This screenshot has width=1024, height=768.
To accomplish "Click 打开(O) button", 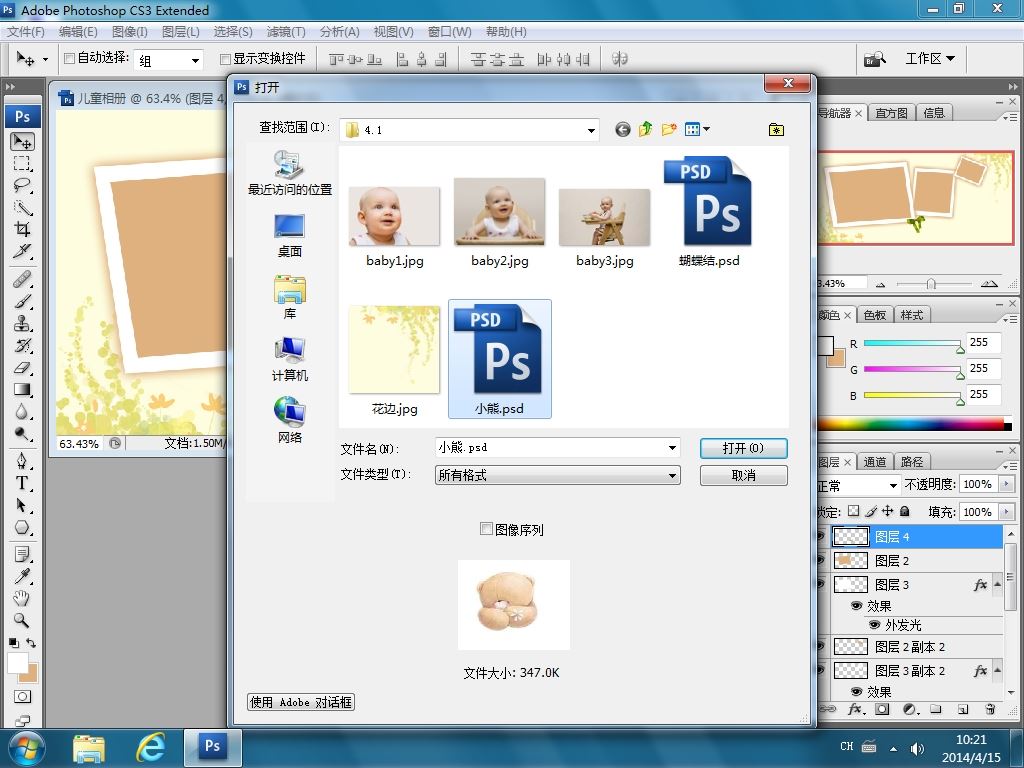I will [x=743, y=448].
